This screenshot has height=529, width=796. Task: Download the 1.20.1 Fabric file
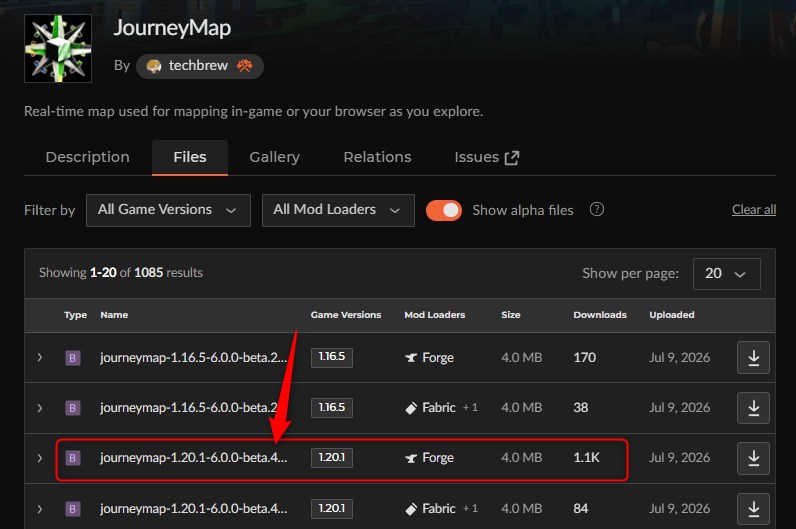point(753,509)
